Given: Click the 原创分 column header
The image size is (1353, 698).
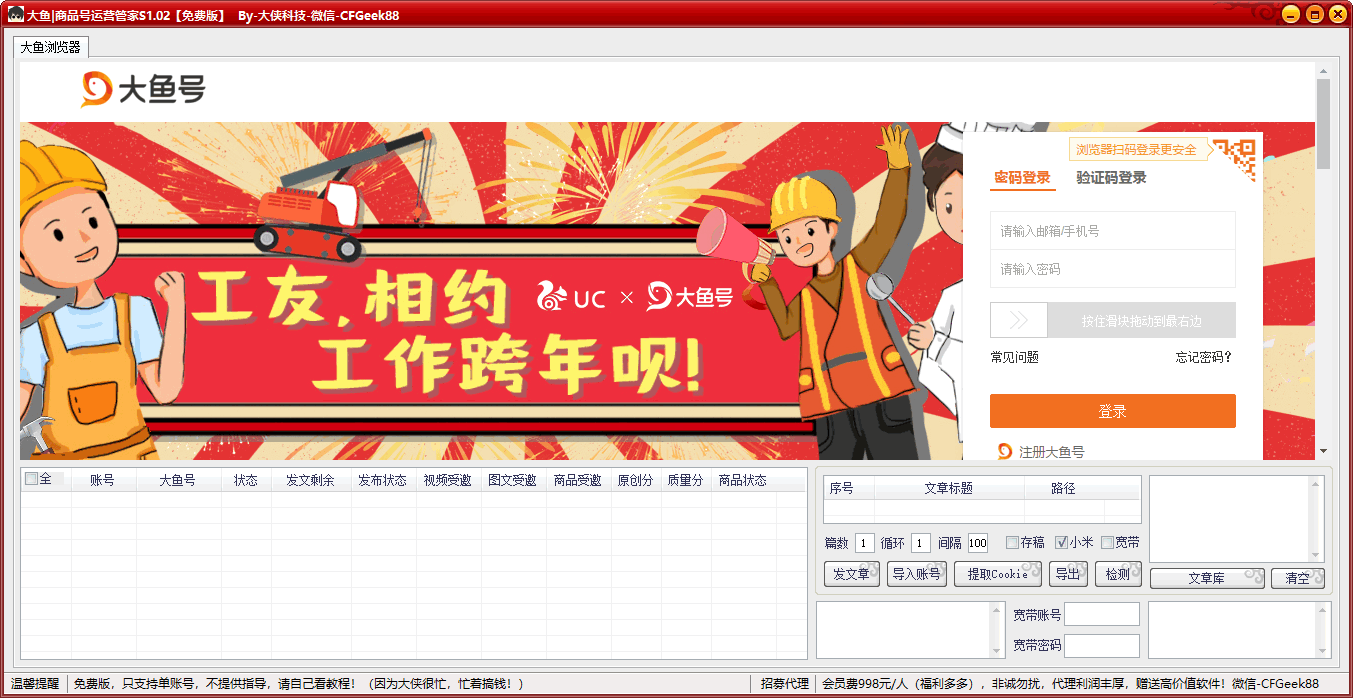Looking at the screenshot, I should click(636, 480).
